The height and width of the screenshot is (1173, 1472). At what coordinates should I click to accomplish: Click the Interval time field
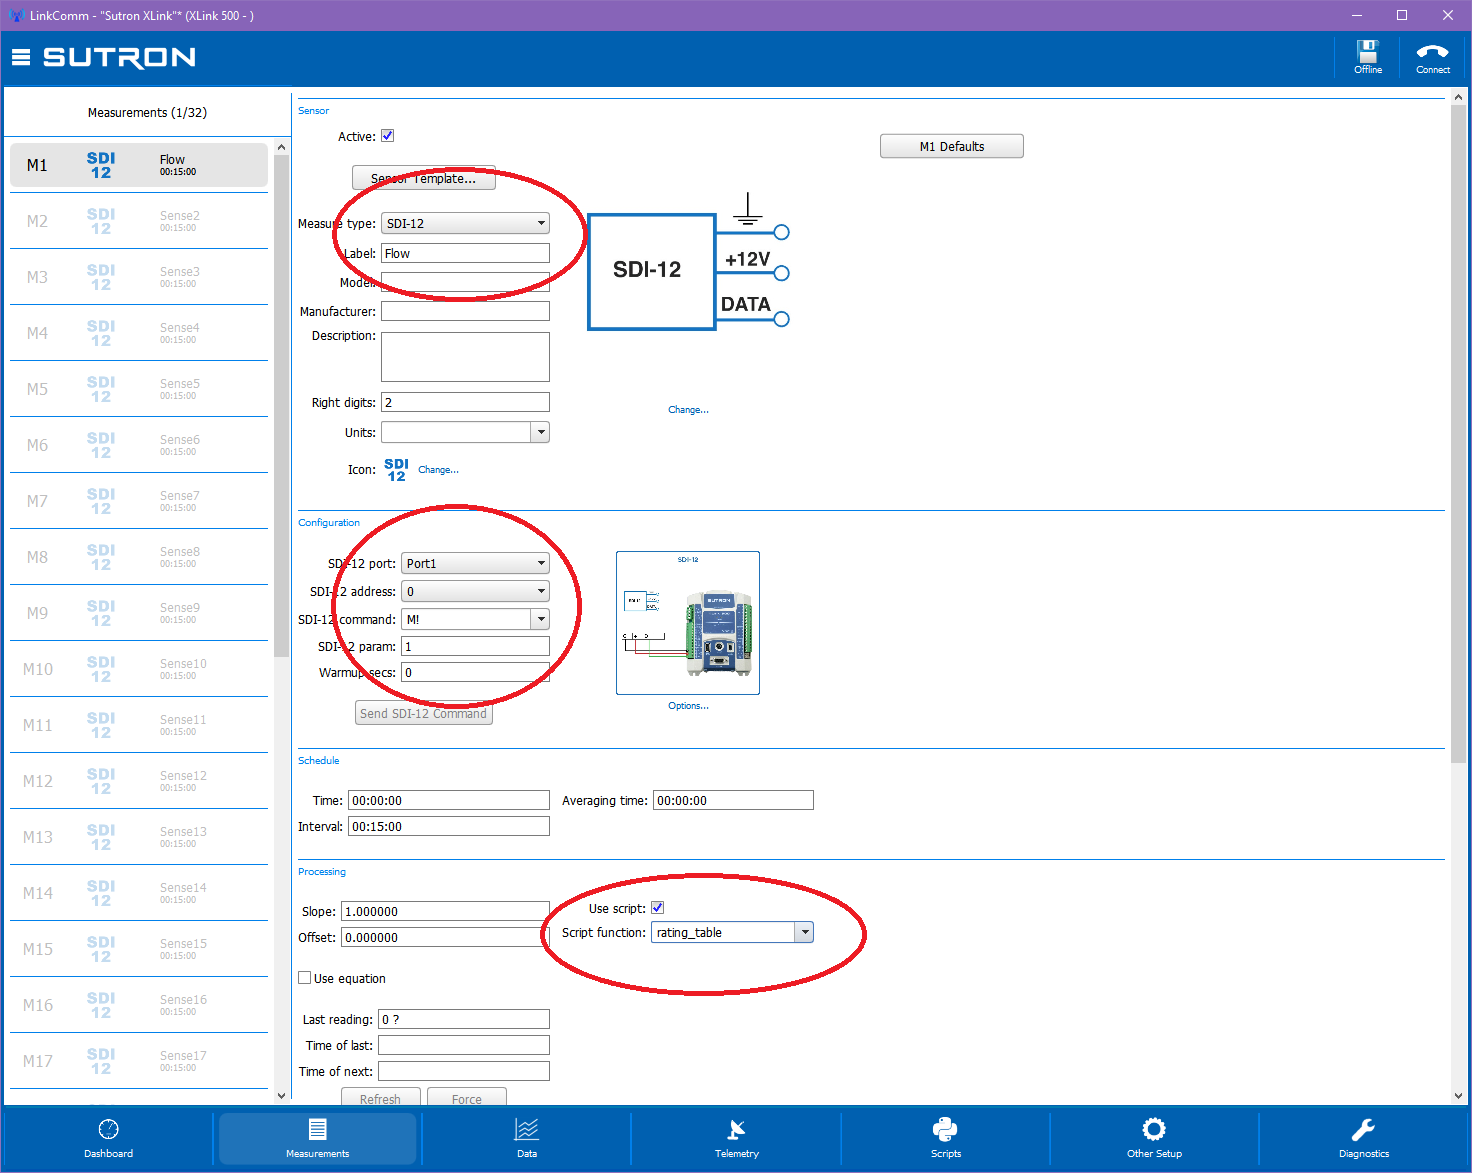[x=449, y=826]
